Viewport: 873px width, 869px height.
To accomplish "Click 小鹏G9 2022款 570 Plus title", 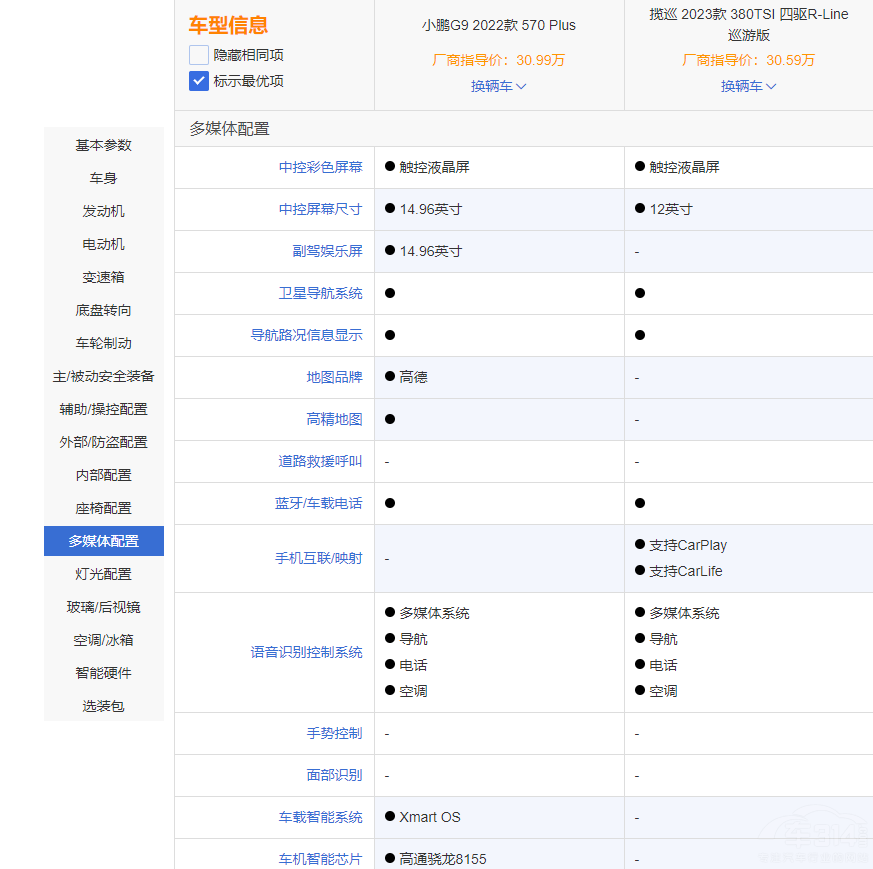I will (498, 25).
